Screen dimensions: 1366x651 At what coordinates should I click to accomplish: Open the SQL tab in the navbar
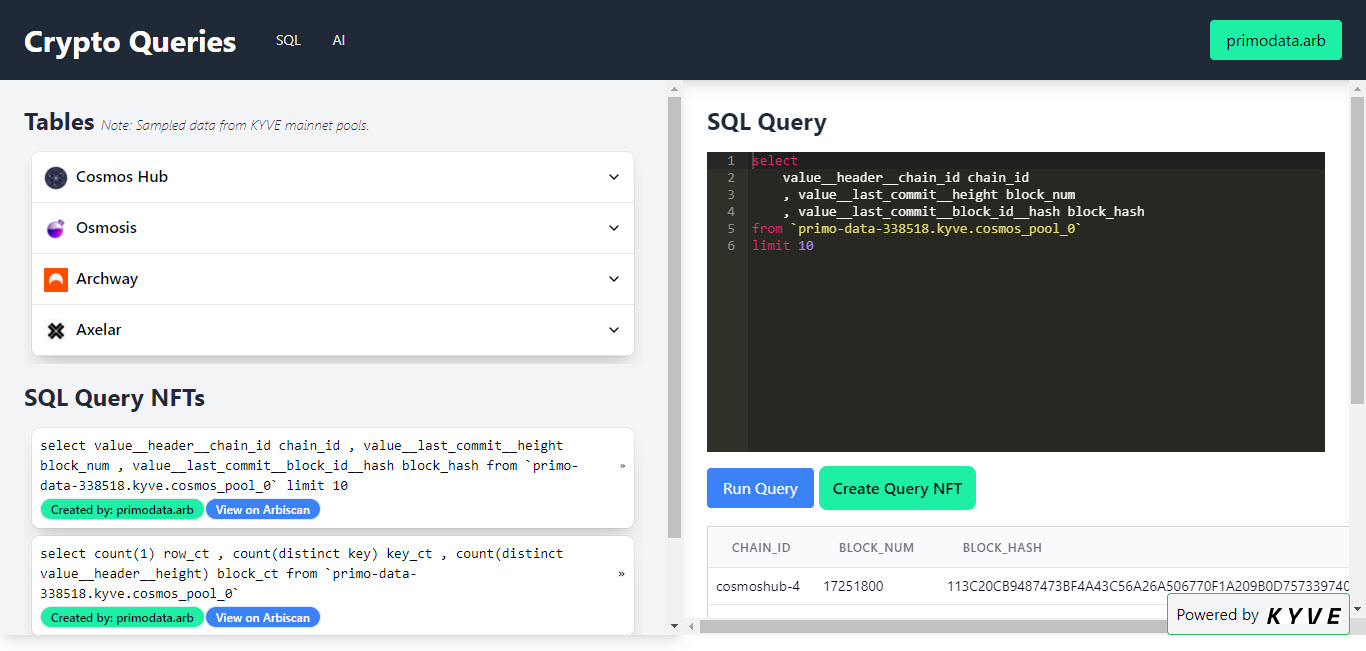[x=288, y=41]
